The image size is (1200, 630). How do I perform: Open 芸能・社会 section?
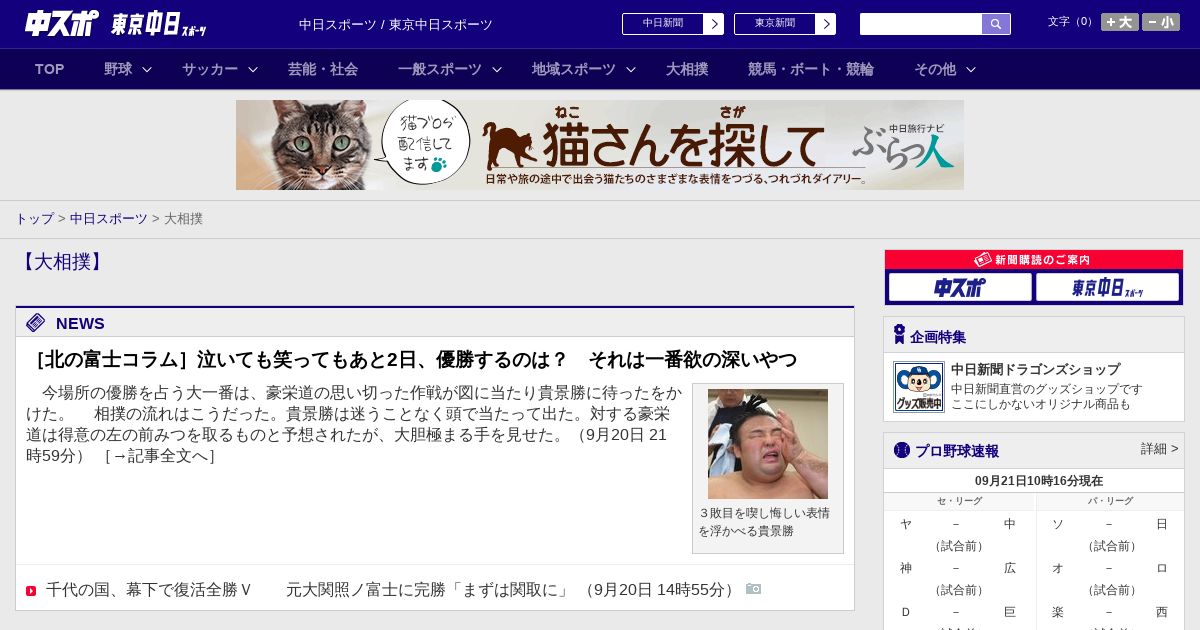click(x=323, y=69)
